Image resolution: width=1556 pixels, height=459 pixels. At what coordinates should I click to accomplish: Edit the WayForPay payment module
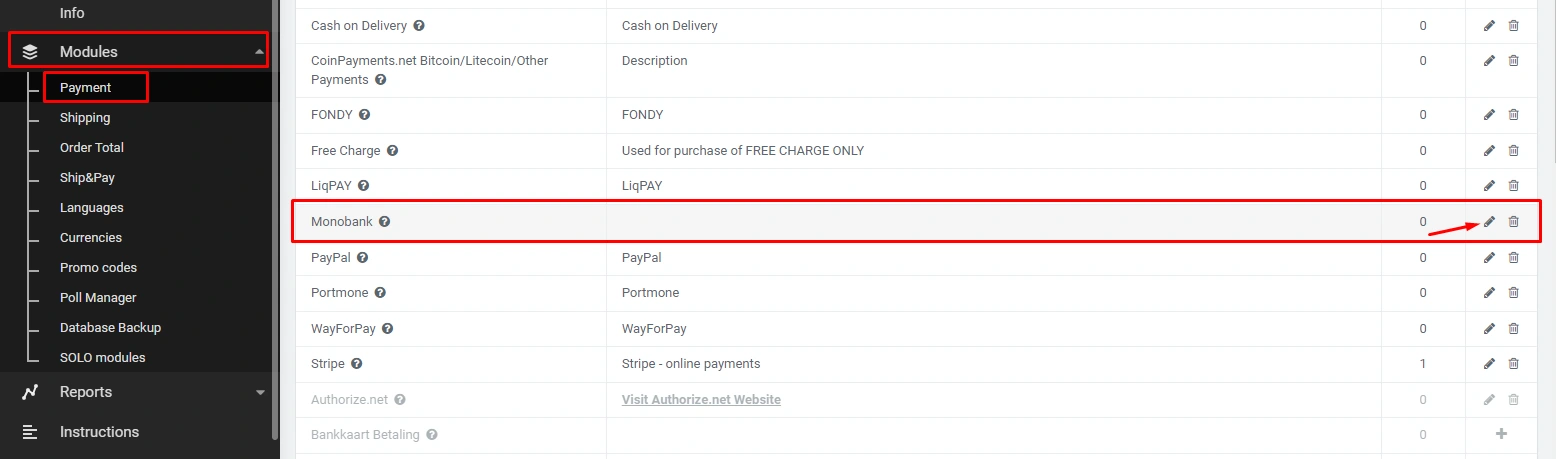pyautogui.click(x=1489, y=328)
